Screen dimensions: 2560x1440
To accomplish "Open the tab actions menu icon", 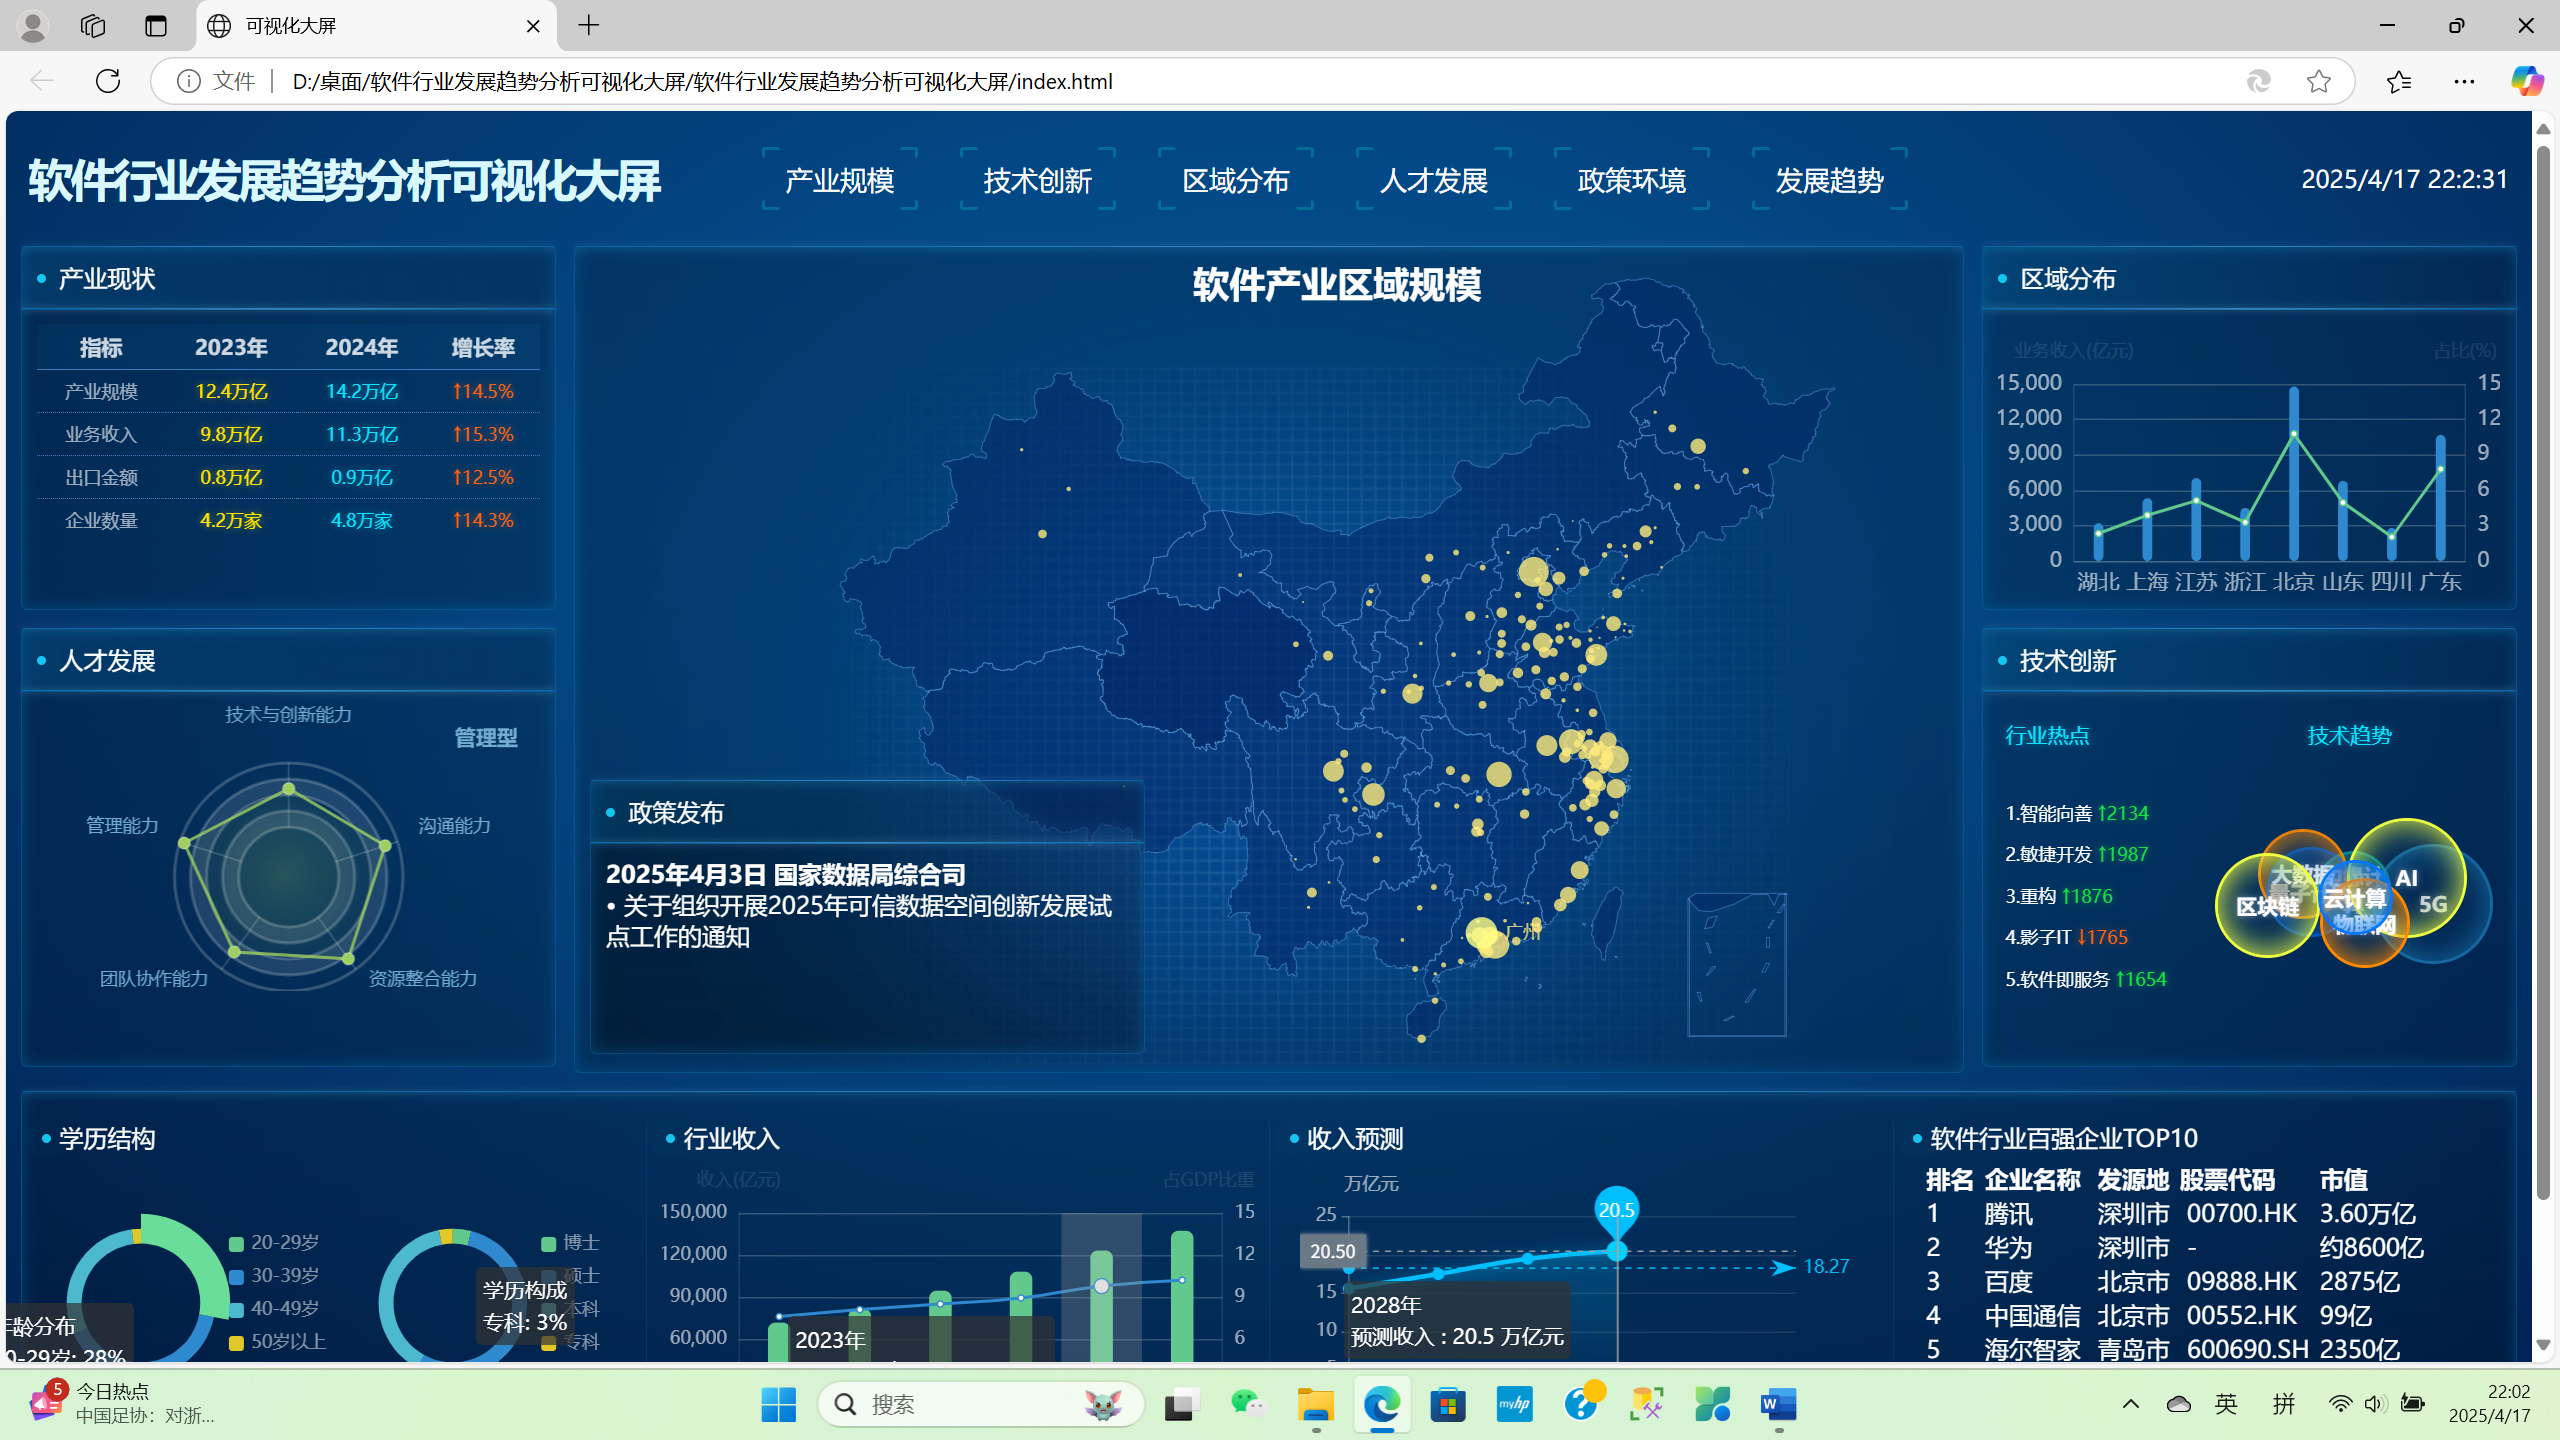I will (x=155, y=26).
